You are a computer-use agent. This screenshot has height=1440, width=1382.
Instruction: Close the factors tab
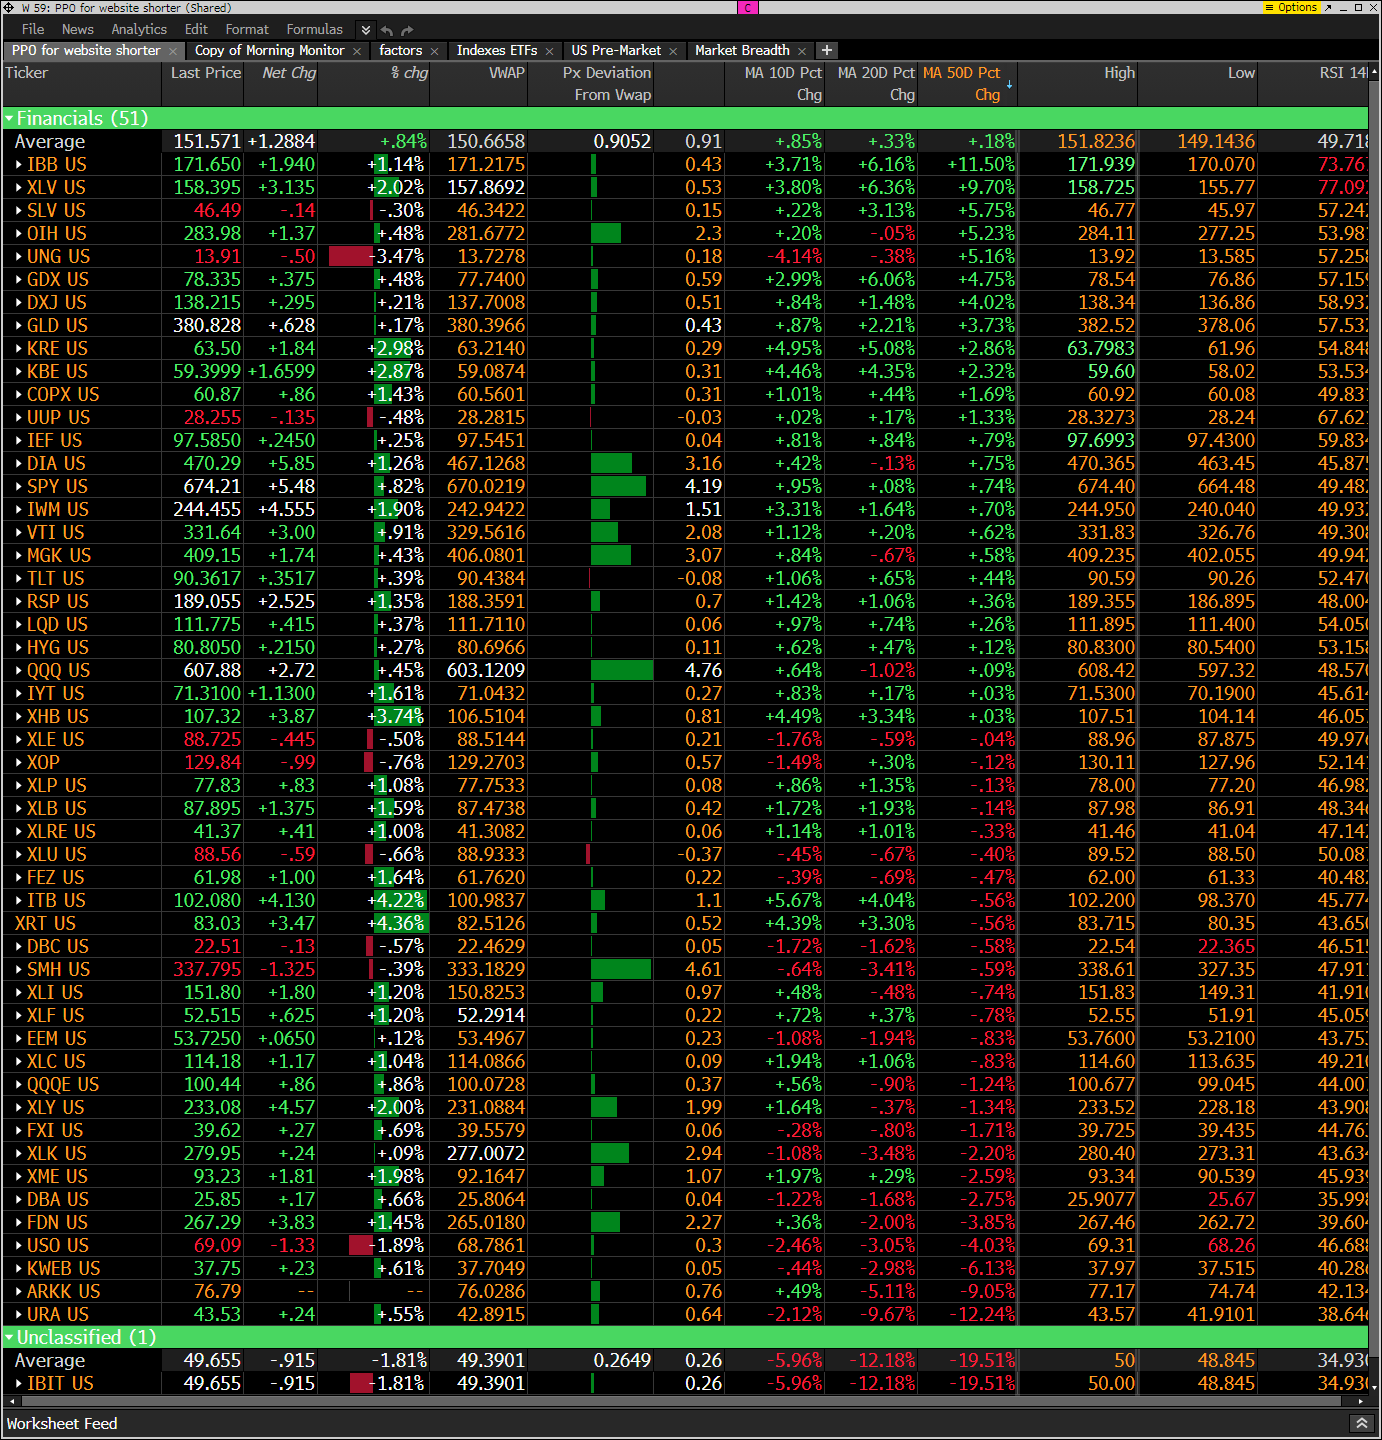point(434,51)
